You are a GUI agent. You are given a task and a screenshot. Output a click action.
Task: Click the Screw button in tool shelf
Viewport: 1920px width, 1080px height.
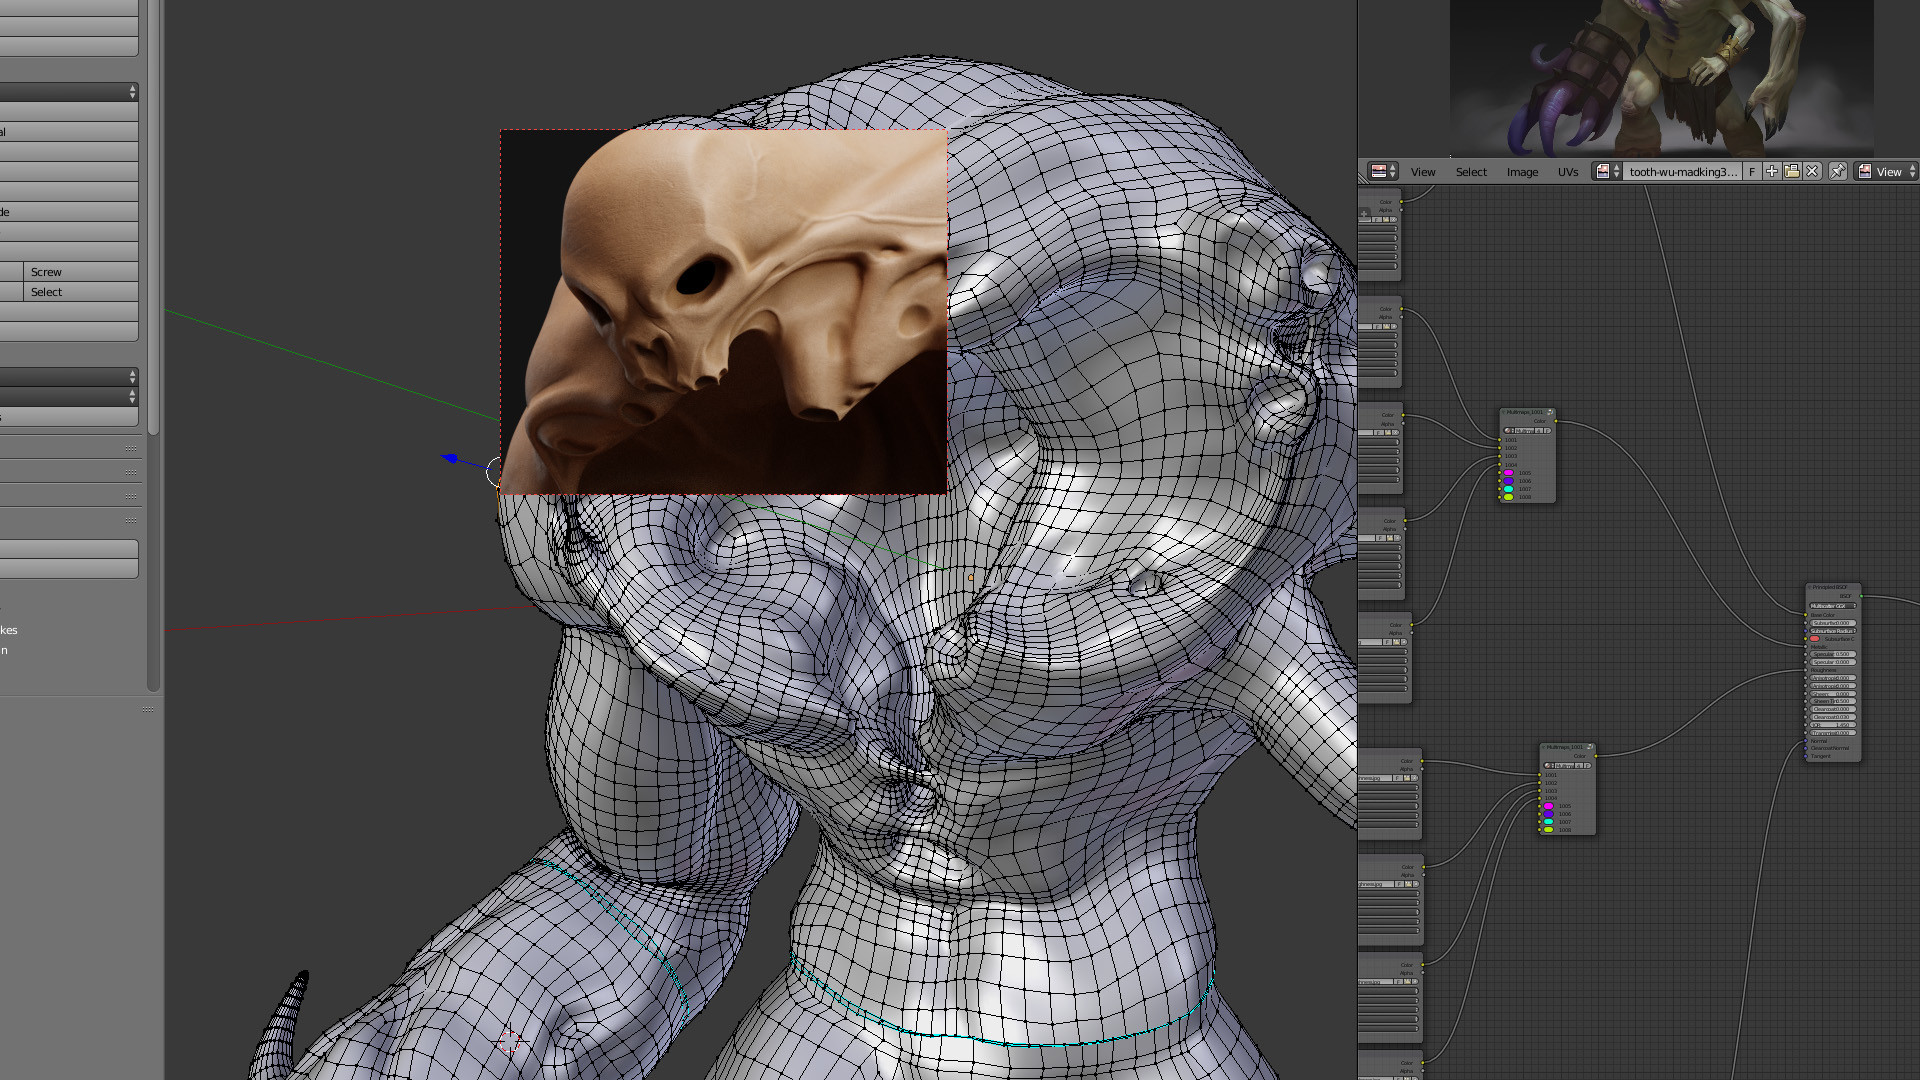click(82, 272)
